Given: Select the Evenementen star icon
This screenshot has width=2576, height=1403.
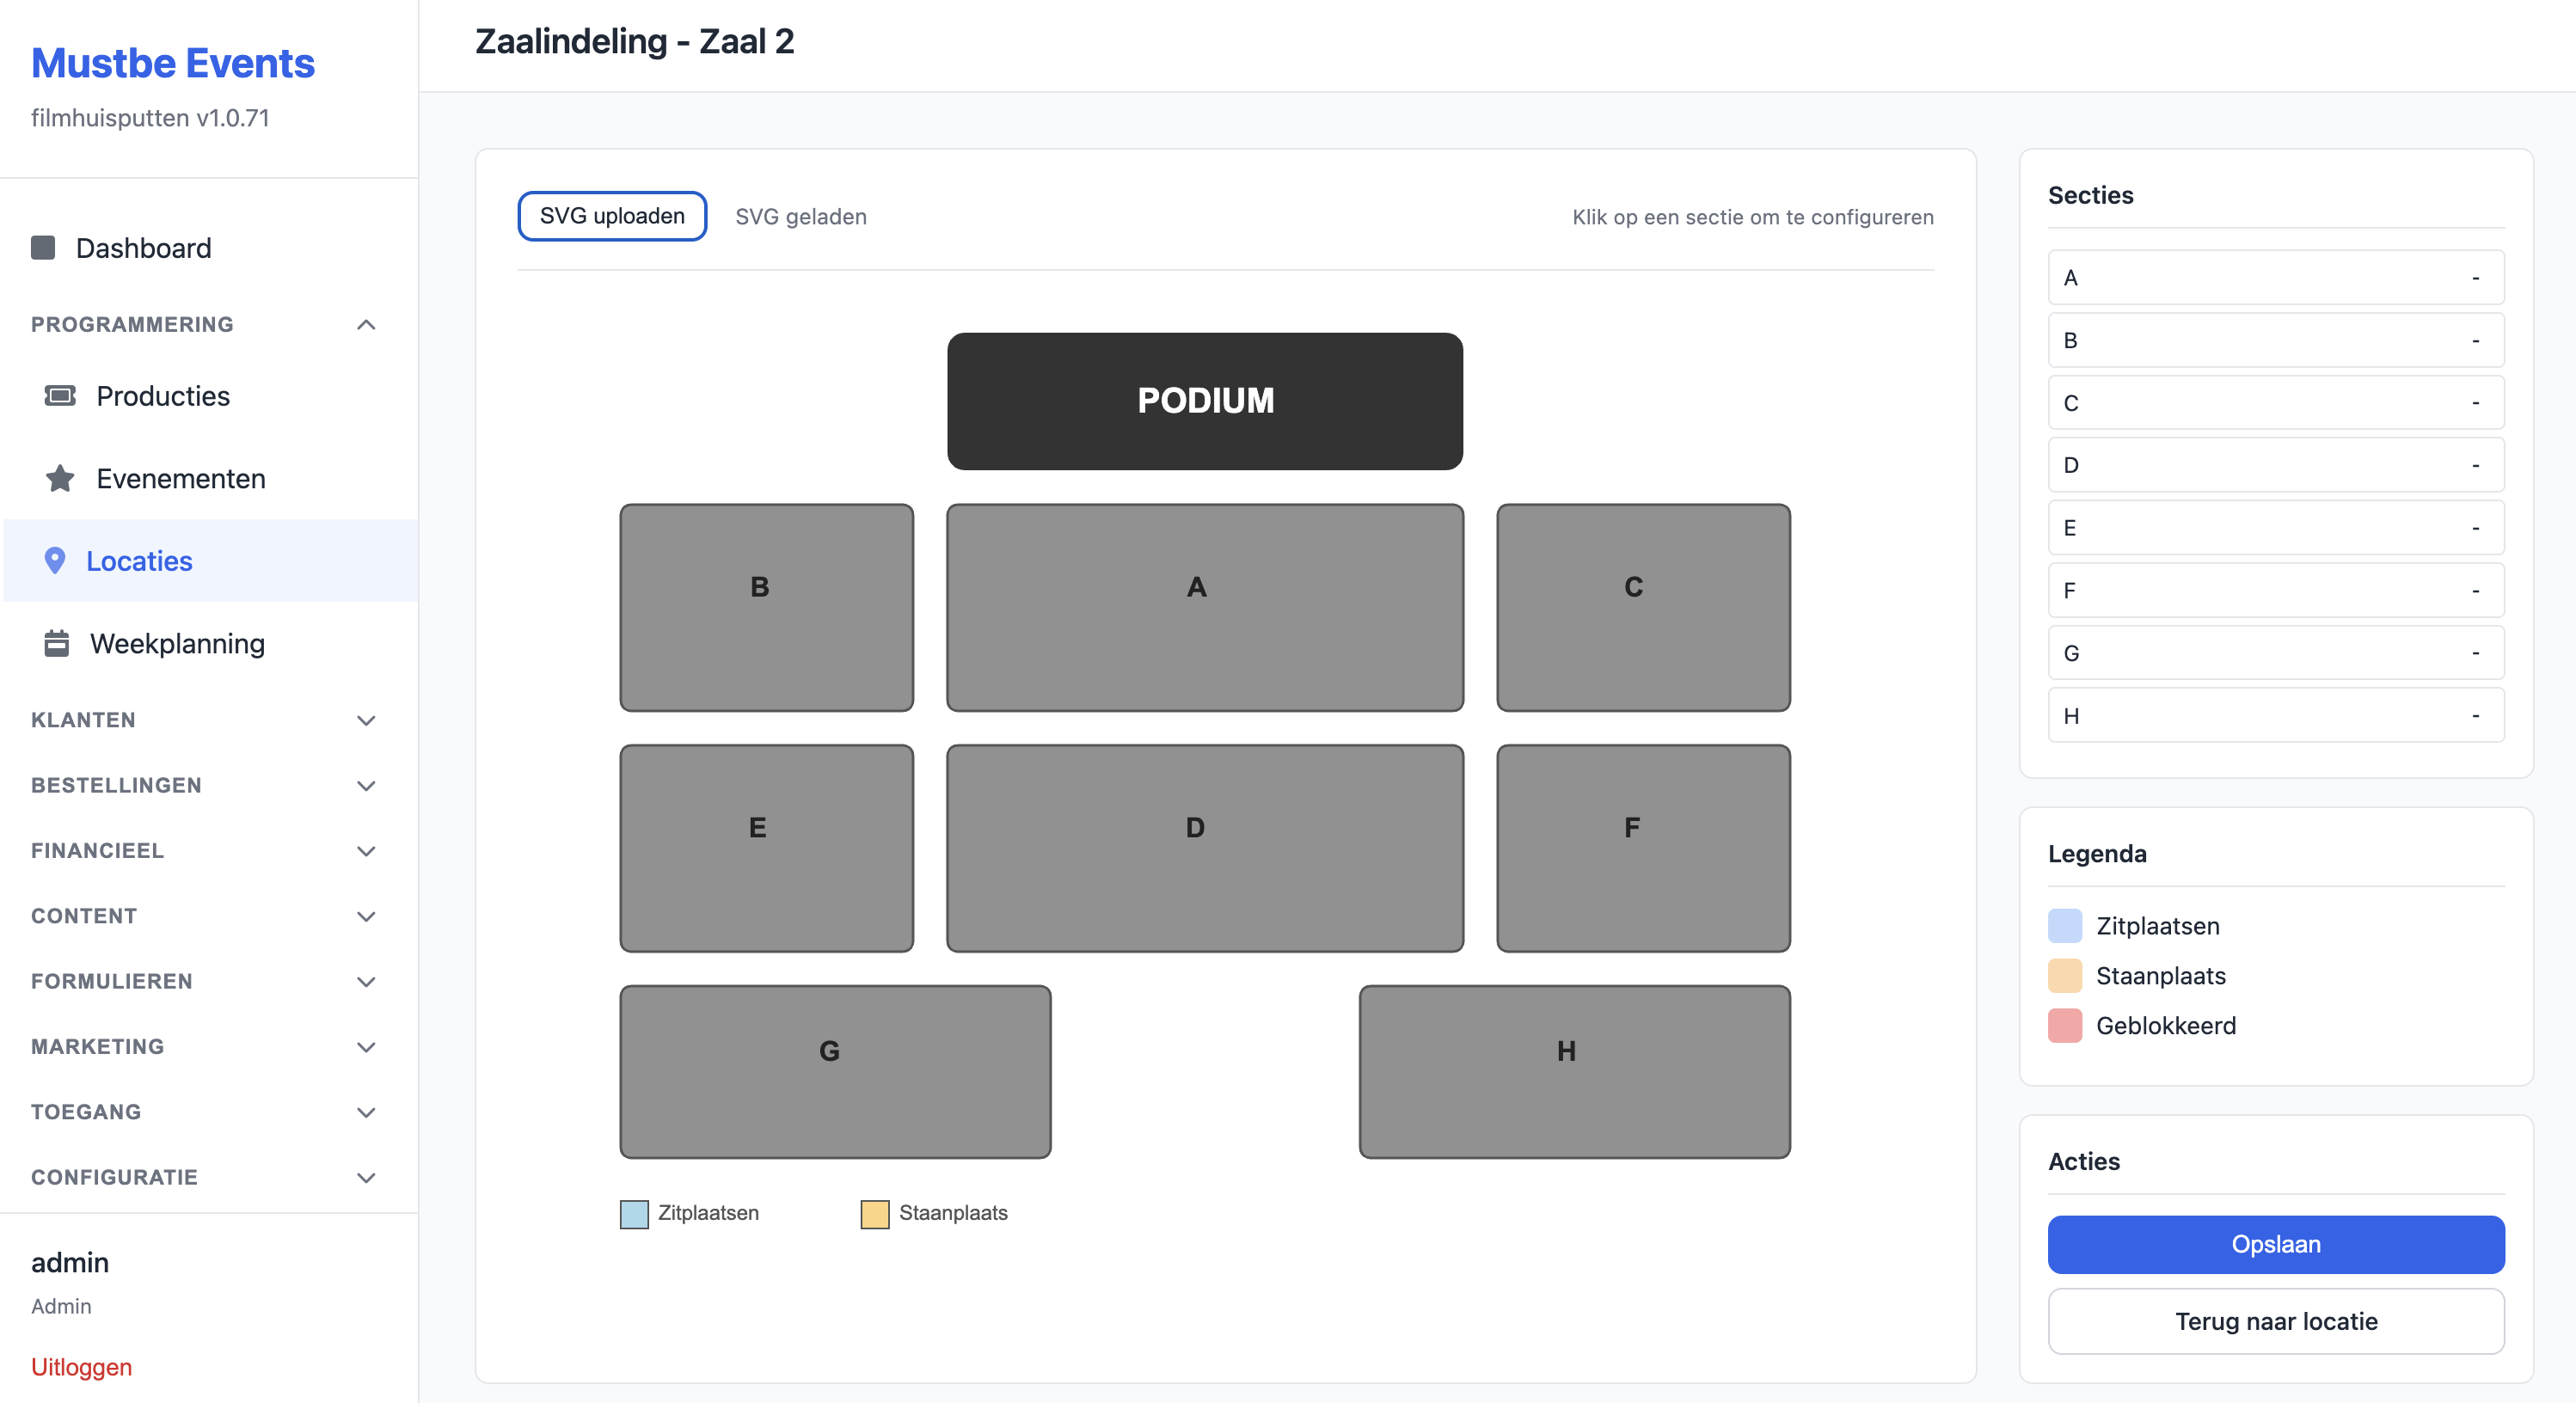Looking at the screenshot, I should tap(60, 478).
